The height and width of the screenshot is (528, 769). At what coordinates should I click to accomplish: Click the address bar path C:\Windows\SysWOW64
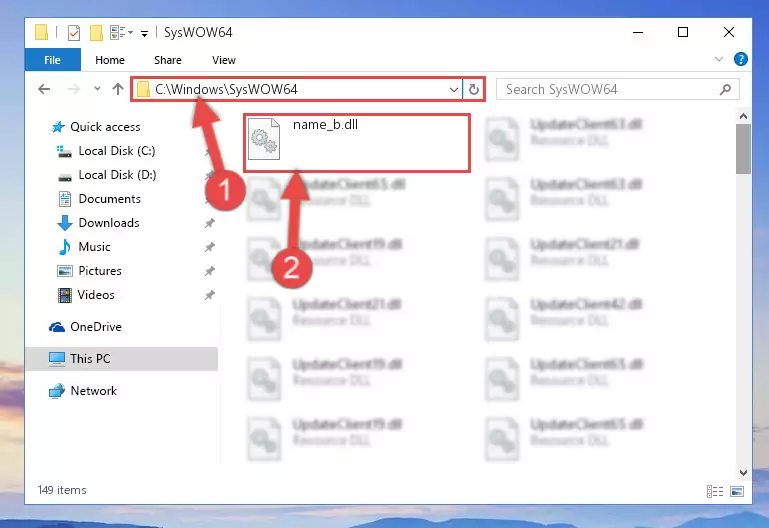[x=226, y=89]
